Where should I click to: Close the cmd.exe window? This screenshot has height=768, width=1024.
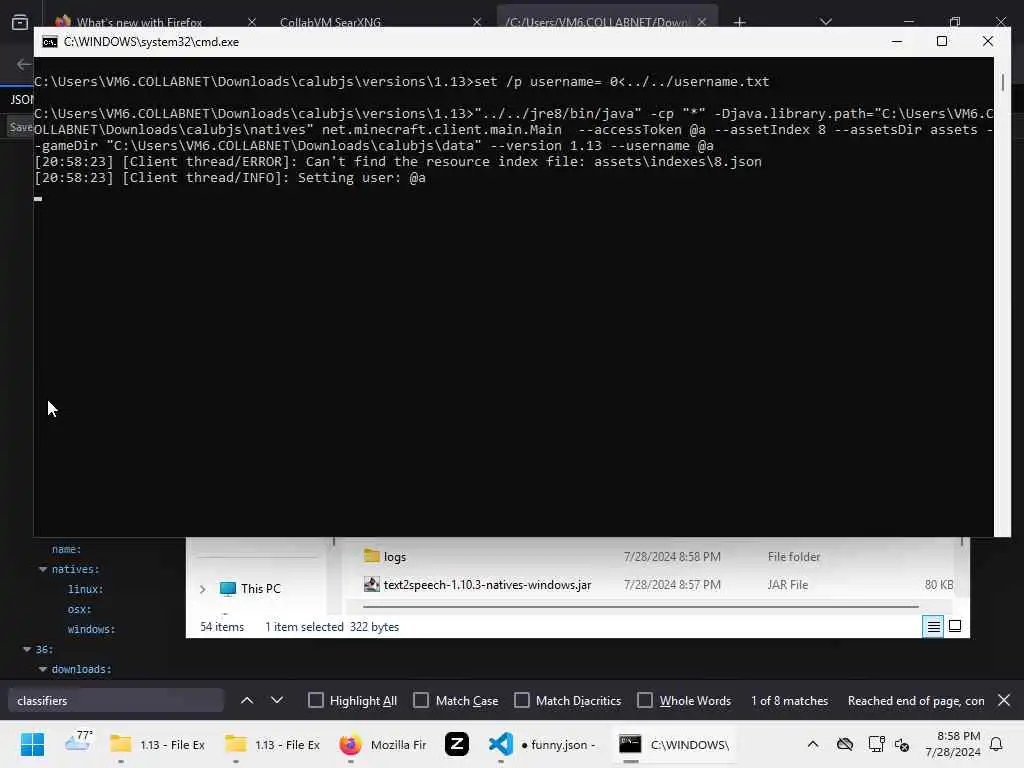coord(987,41)
